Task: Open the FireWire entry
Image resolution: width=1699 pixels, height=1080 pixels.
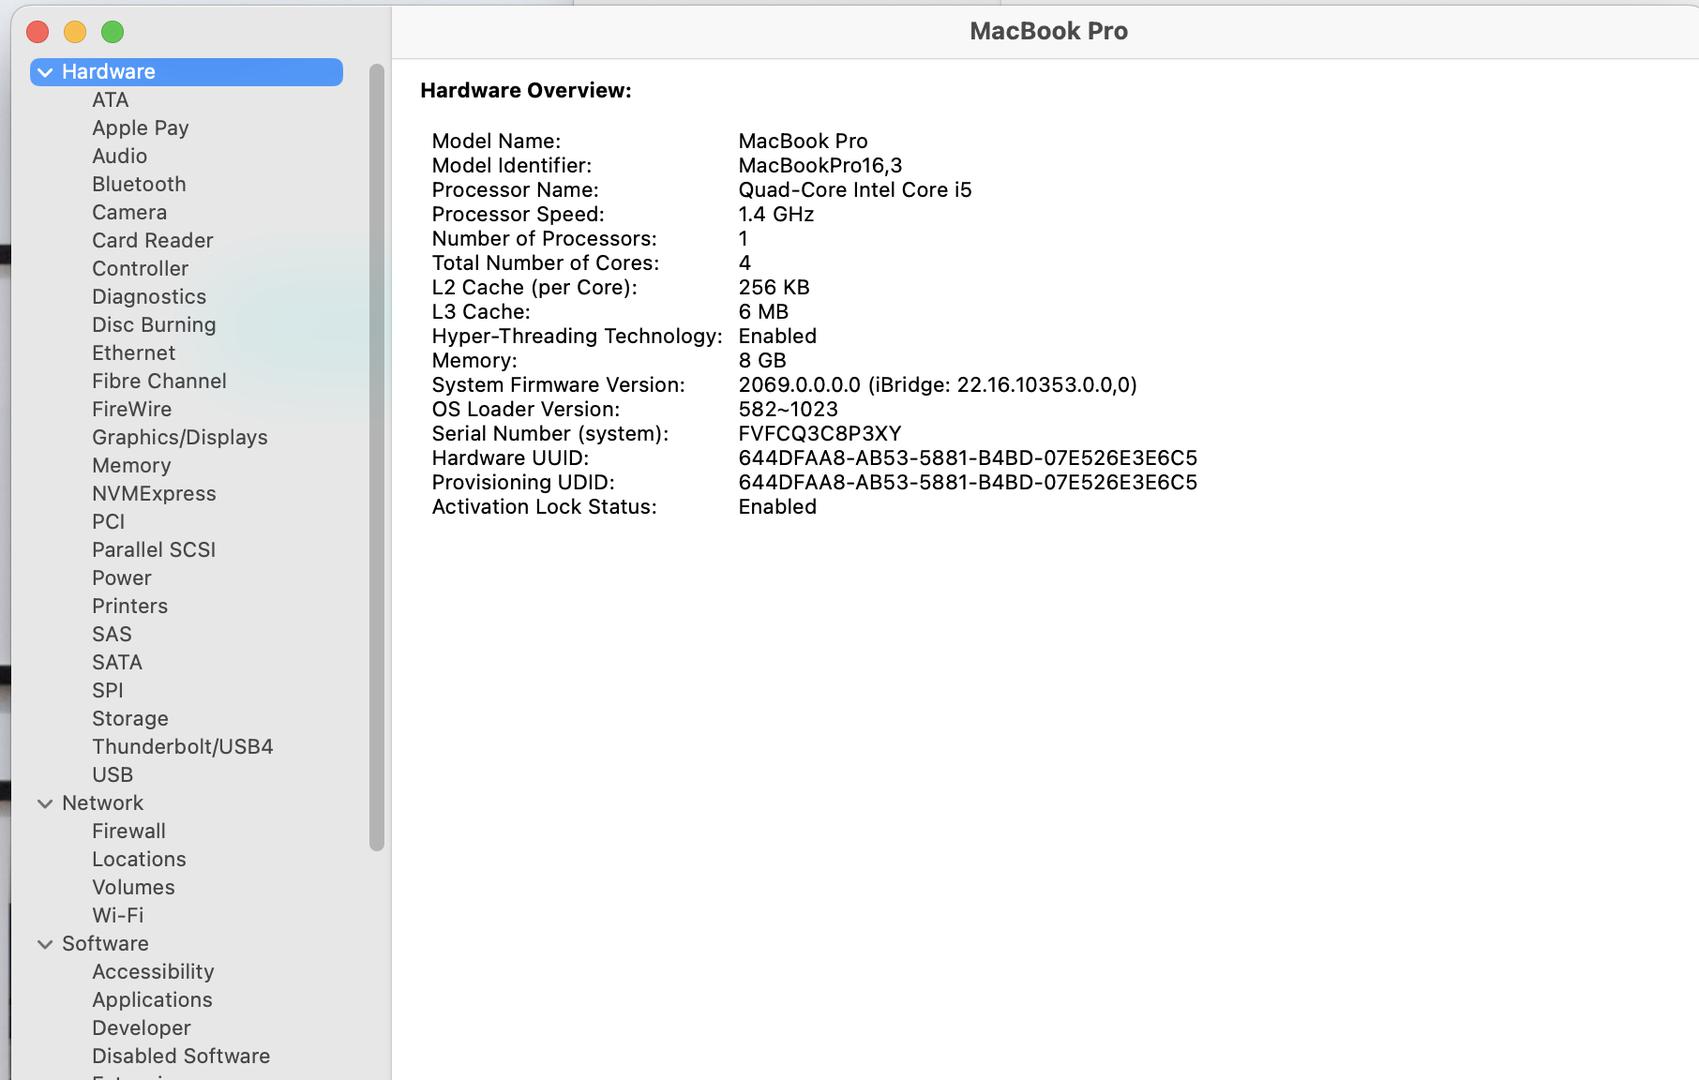Action: (x=132, y=409)
